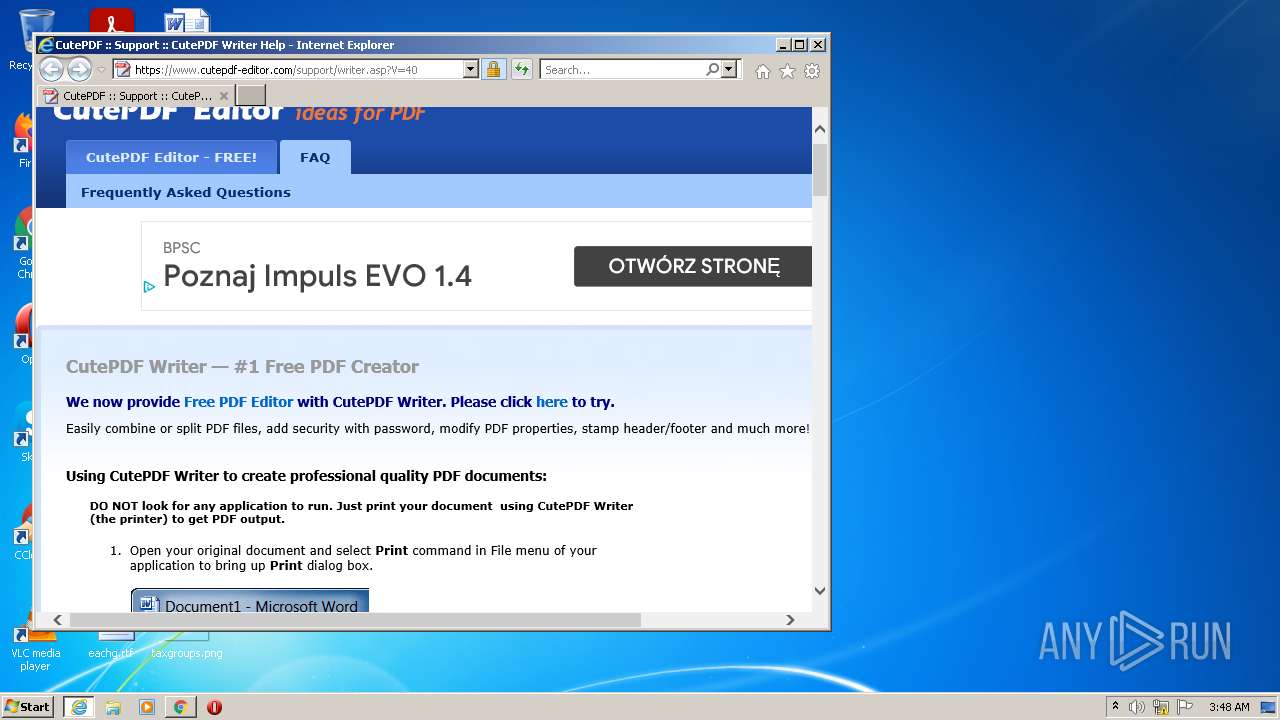The width and height of the screenshot is (1280, 720).
Task: Click the network tray icon
Action: click(x=1161, y=707)
